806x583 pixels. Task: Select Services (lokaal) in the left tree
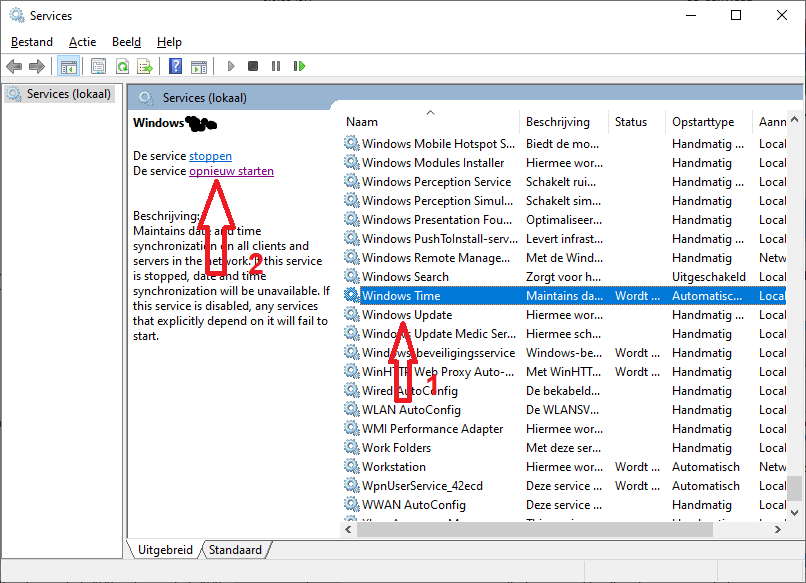pyautogui.click(x=61, y=94)
